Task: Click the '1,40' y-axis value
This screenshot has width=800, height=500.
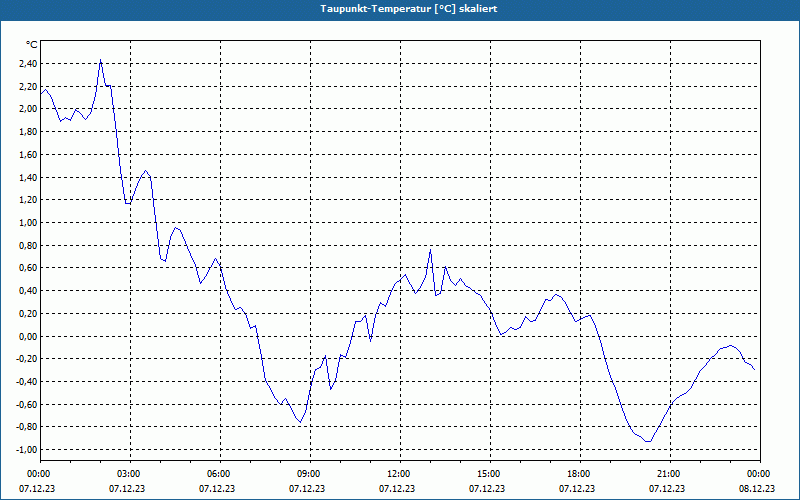Action: (x=28, y=178)
